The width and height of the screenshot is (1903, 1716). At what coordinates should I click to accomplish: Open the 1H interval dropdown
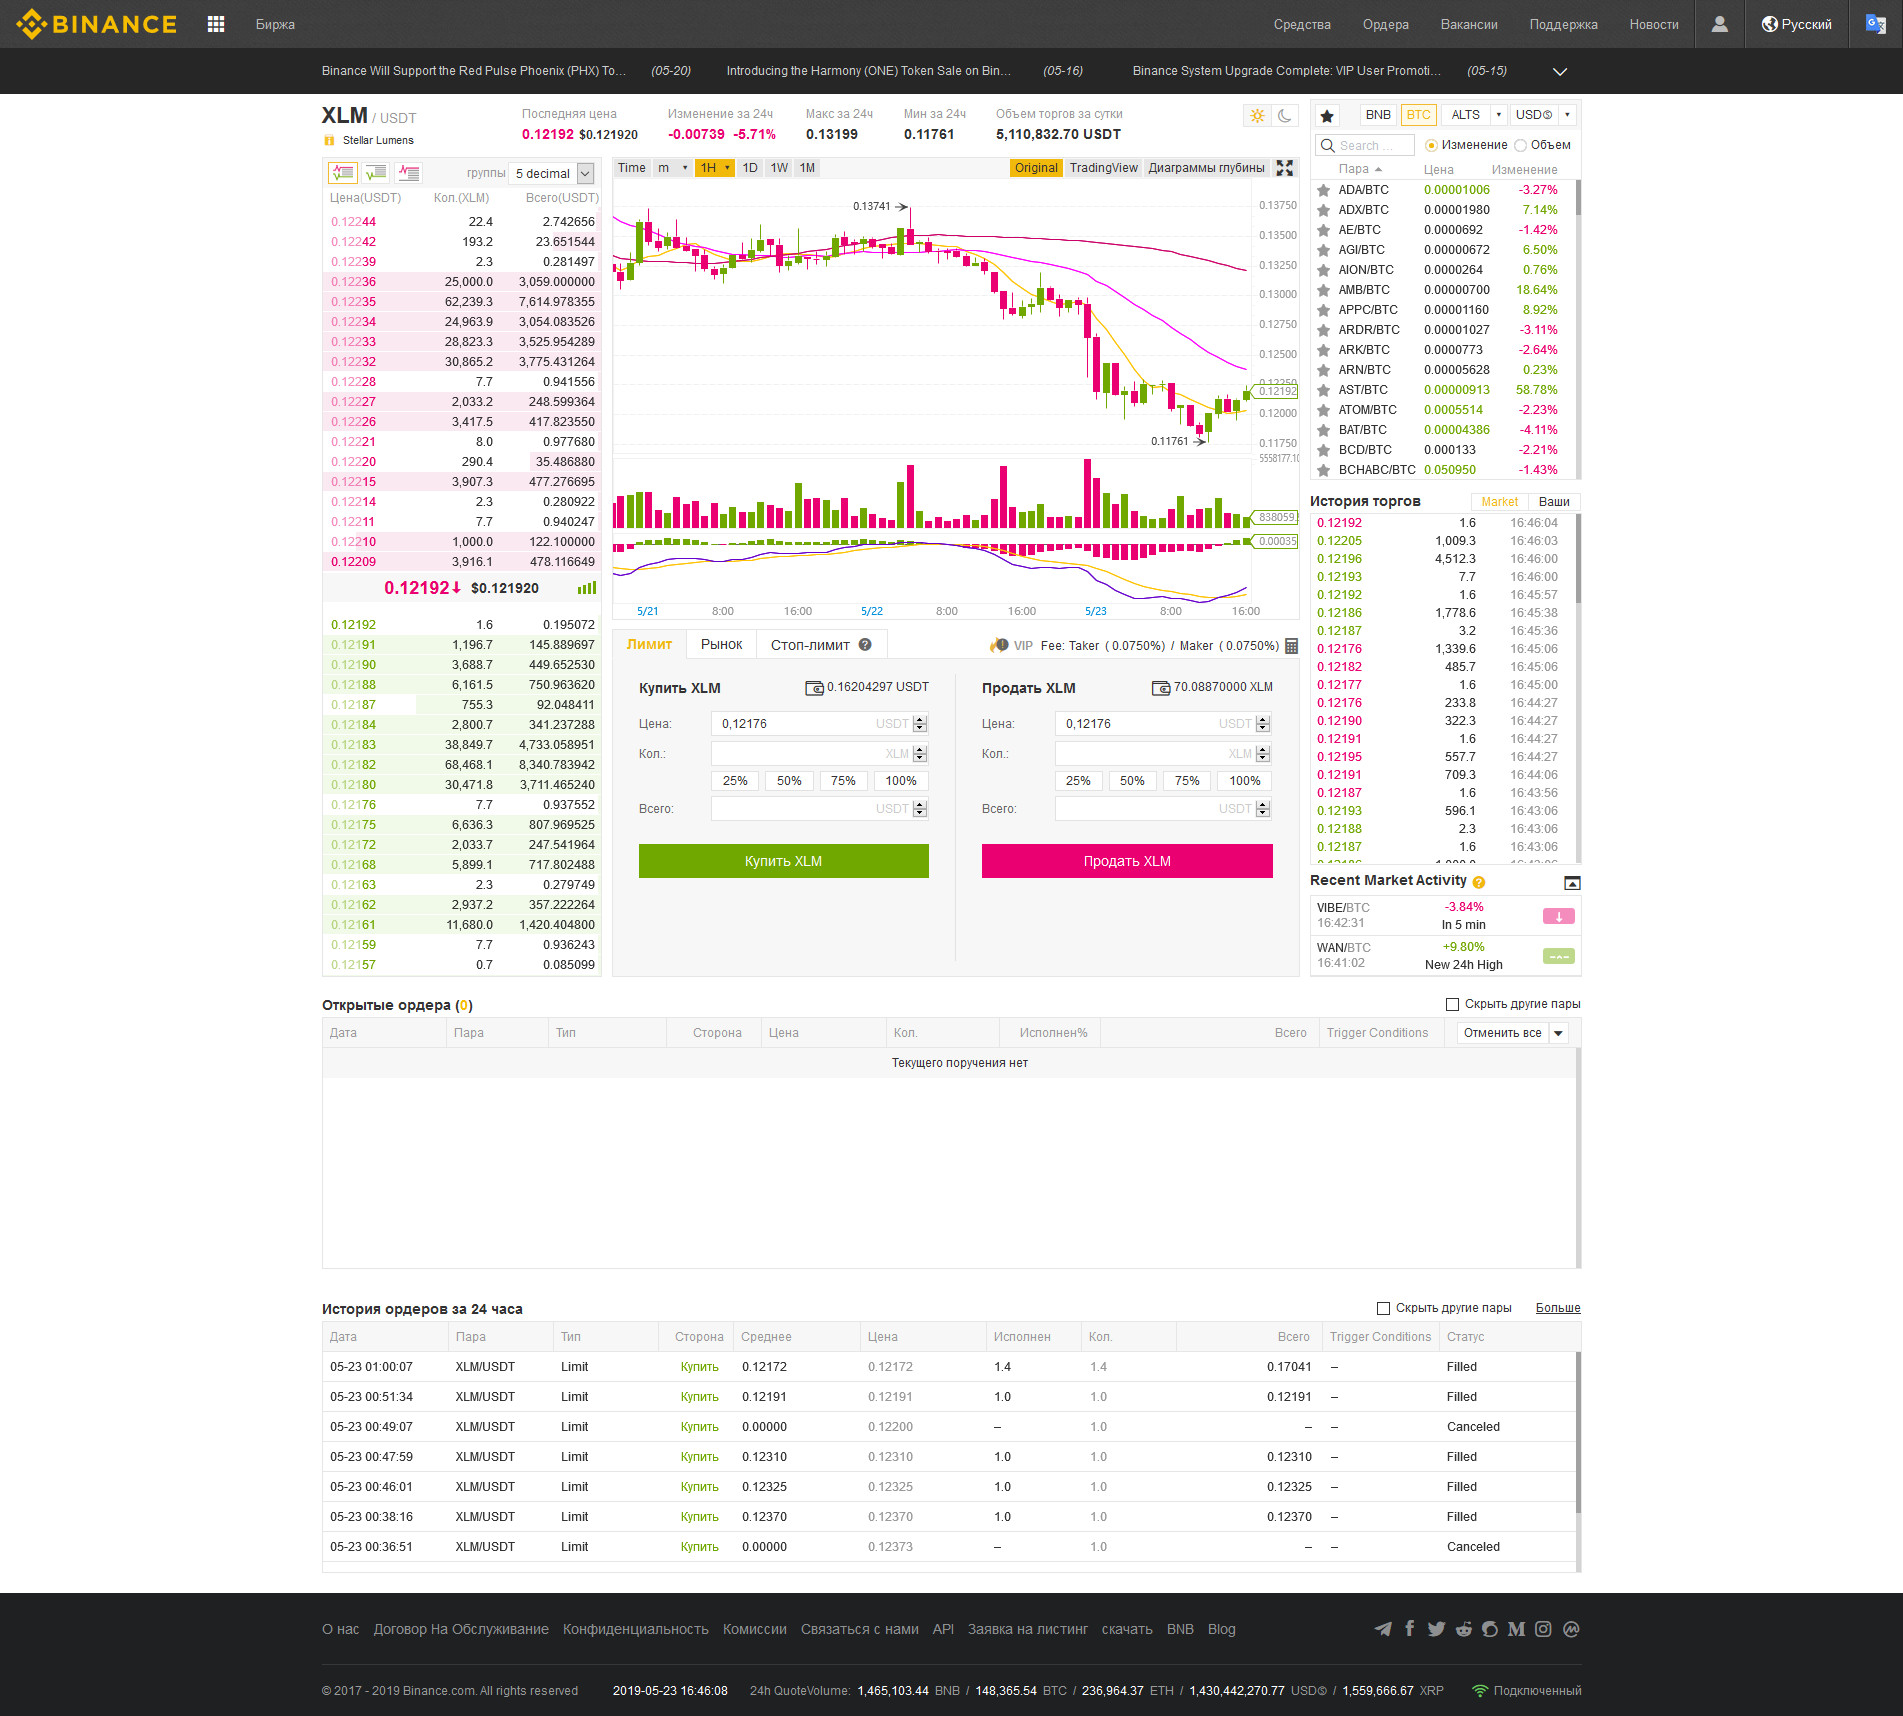(715, 168)
